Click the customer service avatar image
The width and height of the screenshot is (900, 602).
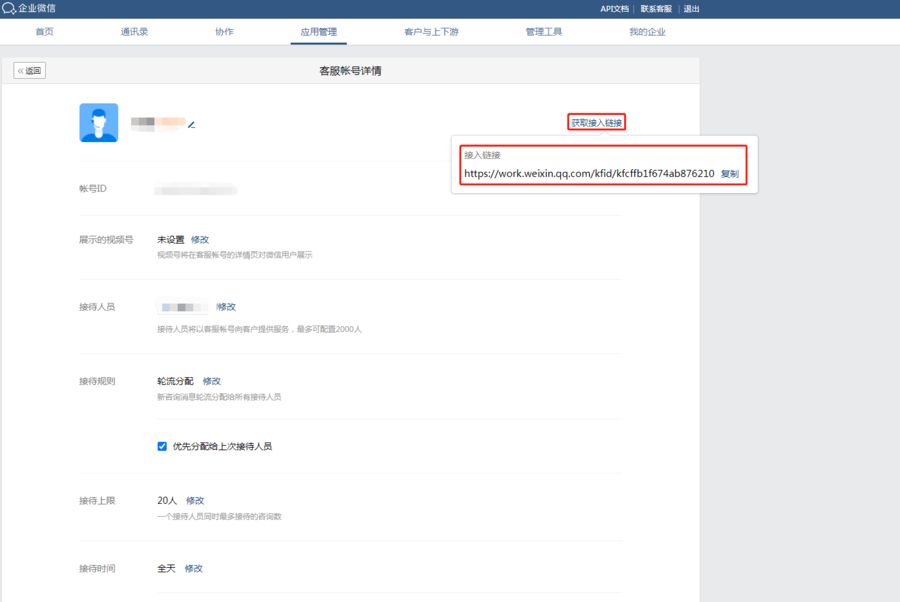coord(99,122)
